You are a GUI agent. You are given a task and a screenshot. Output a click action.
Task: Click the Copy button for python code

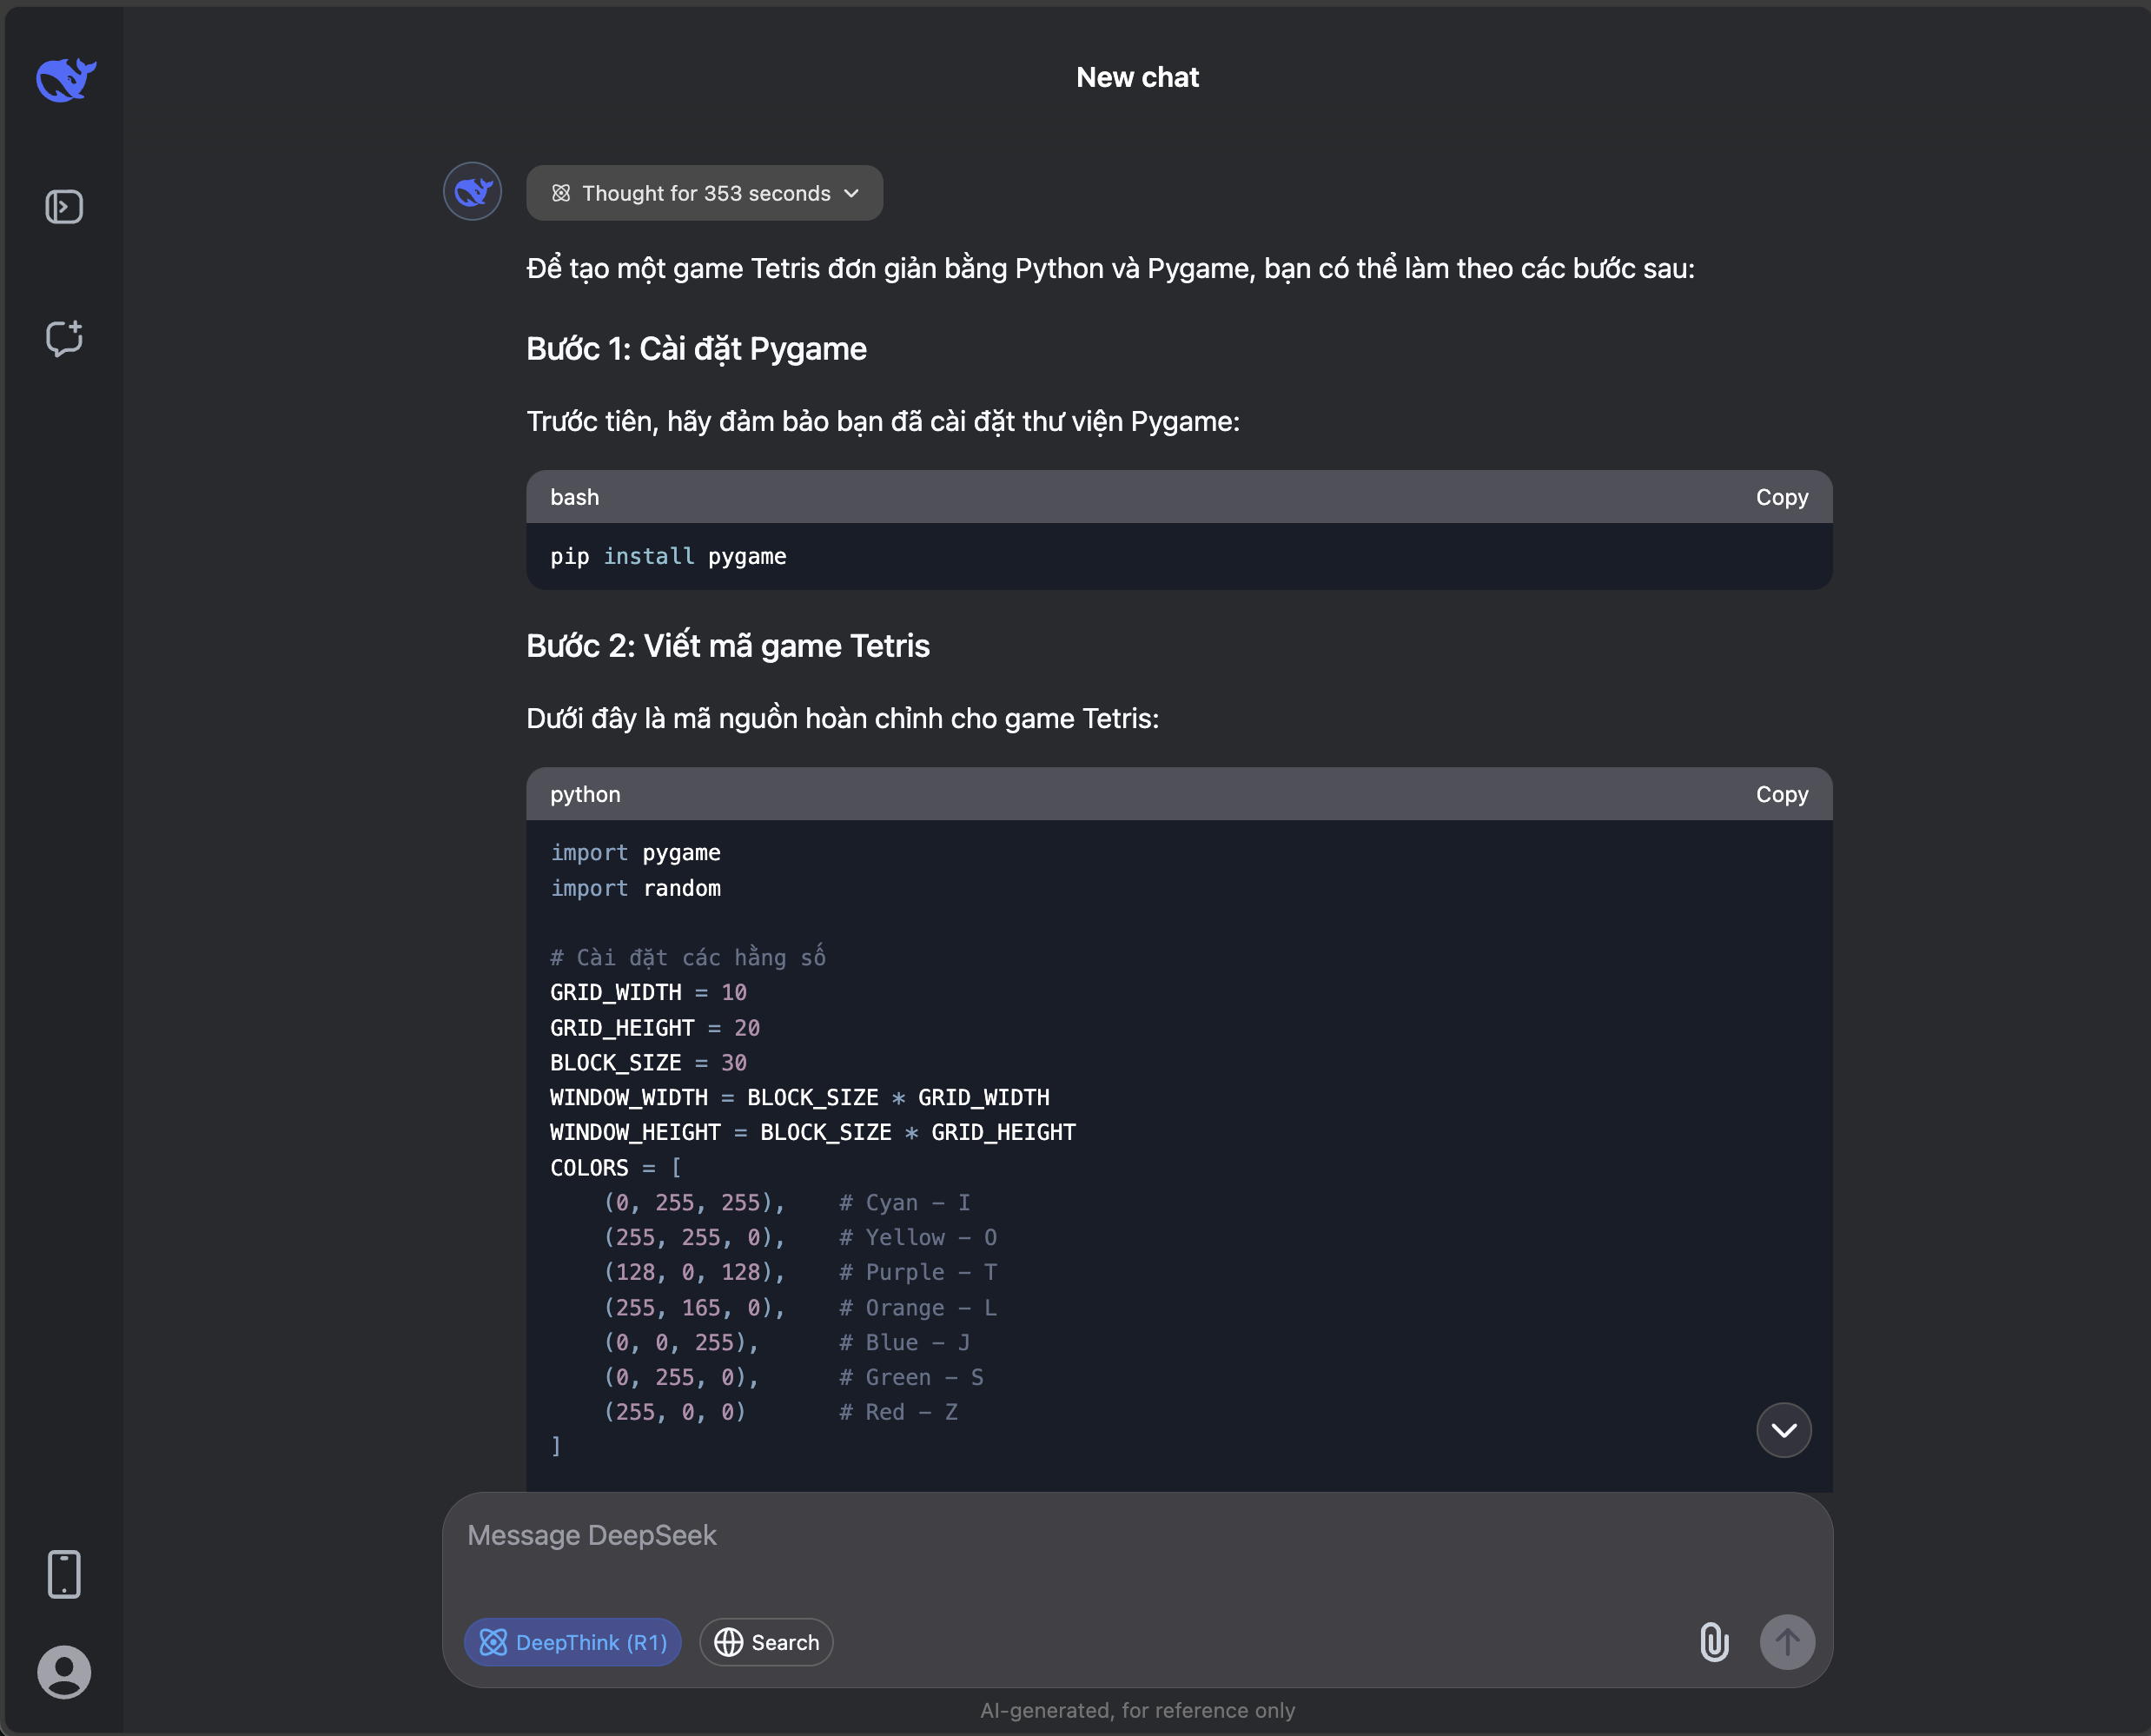1781,793
